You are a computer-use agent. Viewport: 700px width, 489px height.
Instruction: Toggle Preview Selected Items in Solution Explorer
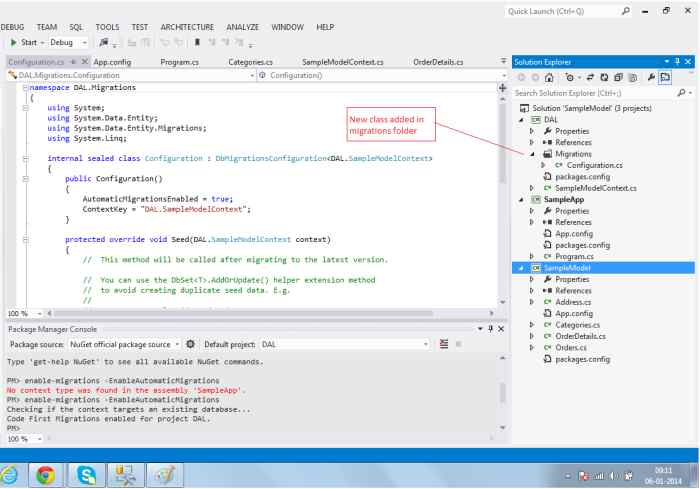pyautogui.click(x=667, y=77)
